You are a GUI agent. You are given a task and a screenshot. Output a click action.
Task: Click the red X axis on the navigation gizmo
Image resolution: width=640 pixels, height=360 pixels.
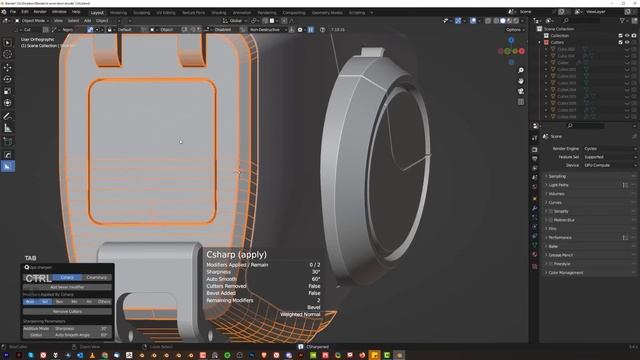click(x=522, y=51)
